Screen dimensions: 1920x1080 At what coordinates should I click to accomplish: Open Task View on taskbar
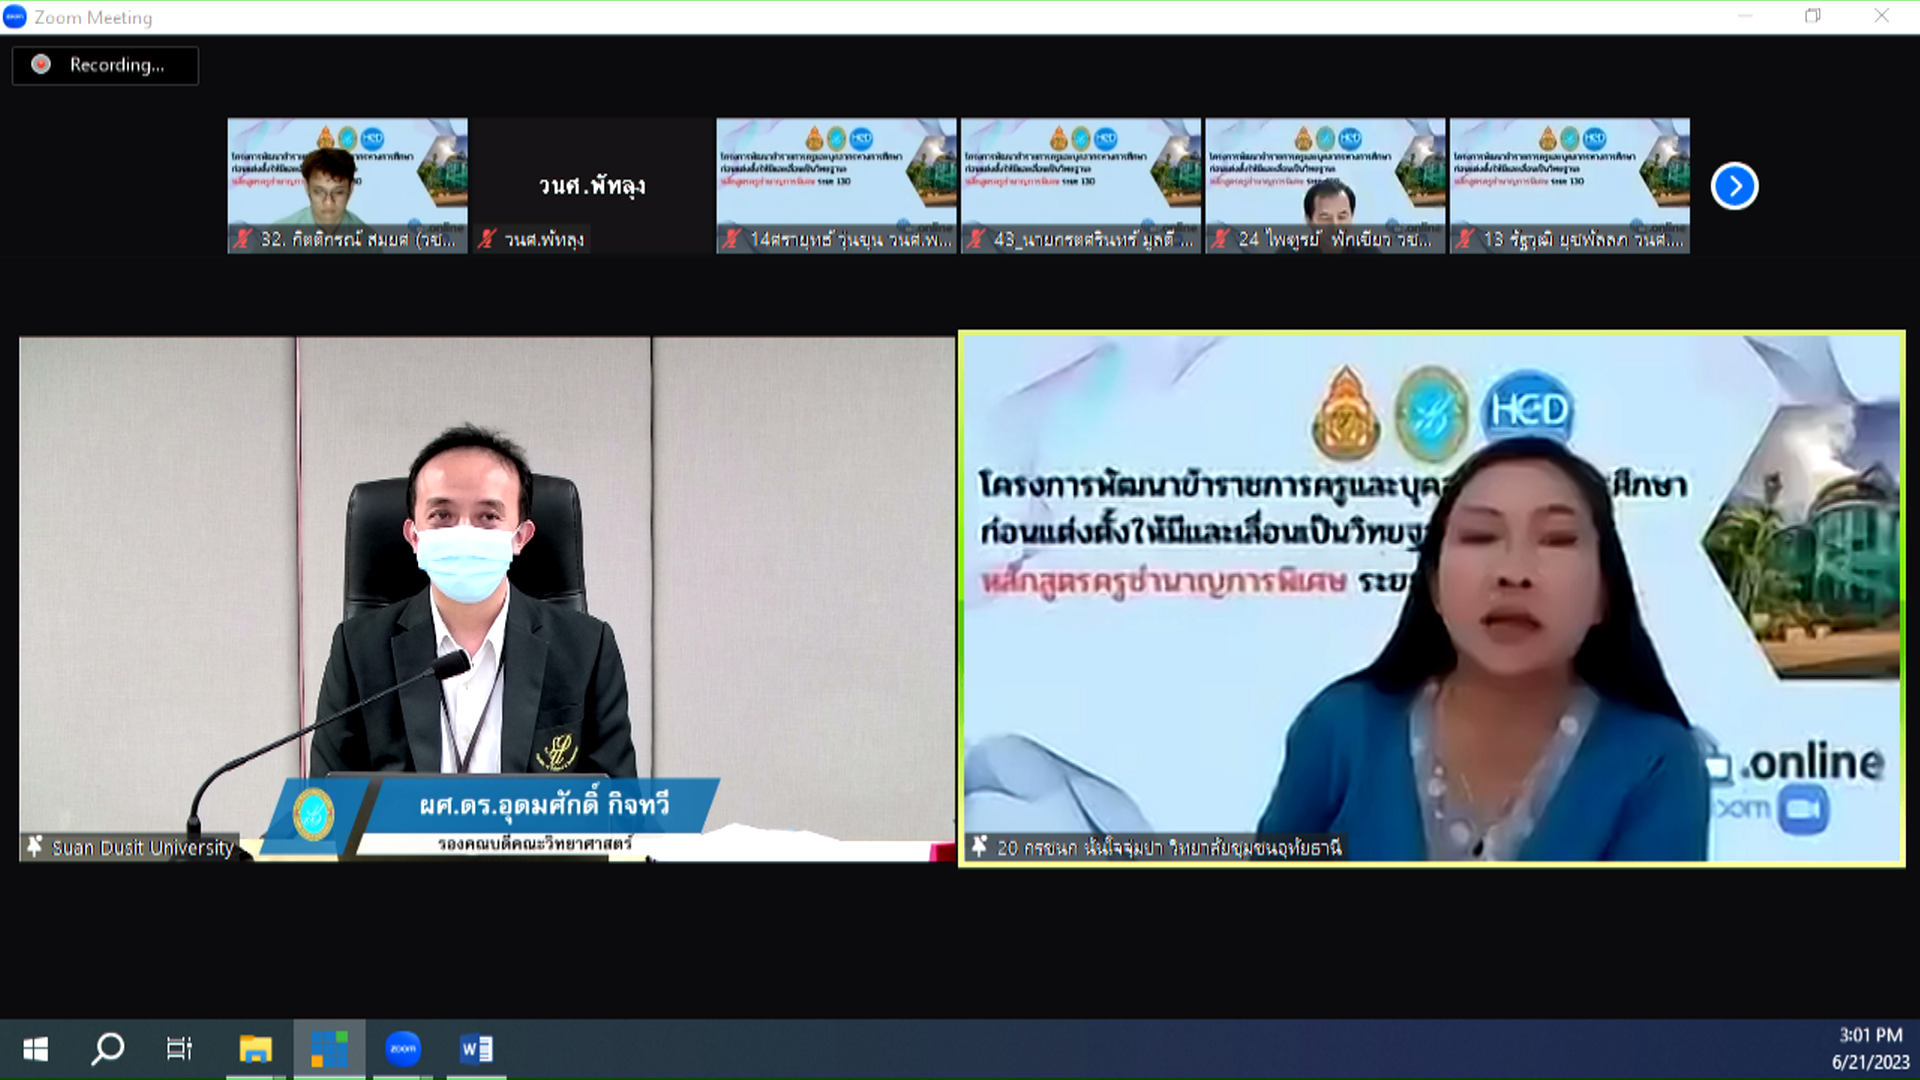(x=180, y=1049)
